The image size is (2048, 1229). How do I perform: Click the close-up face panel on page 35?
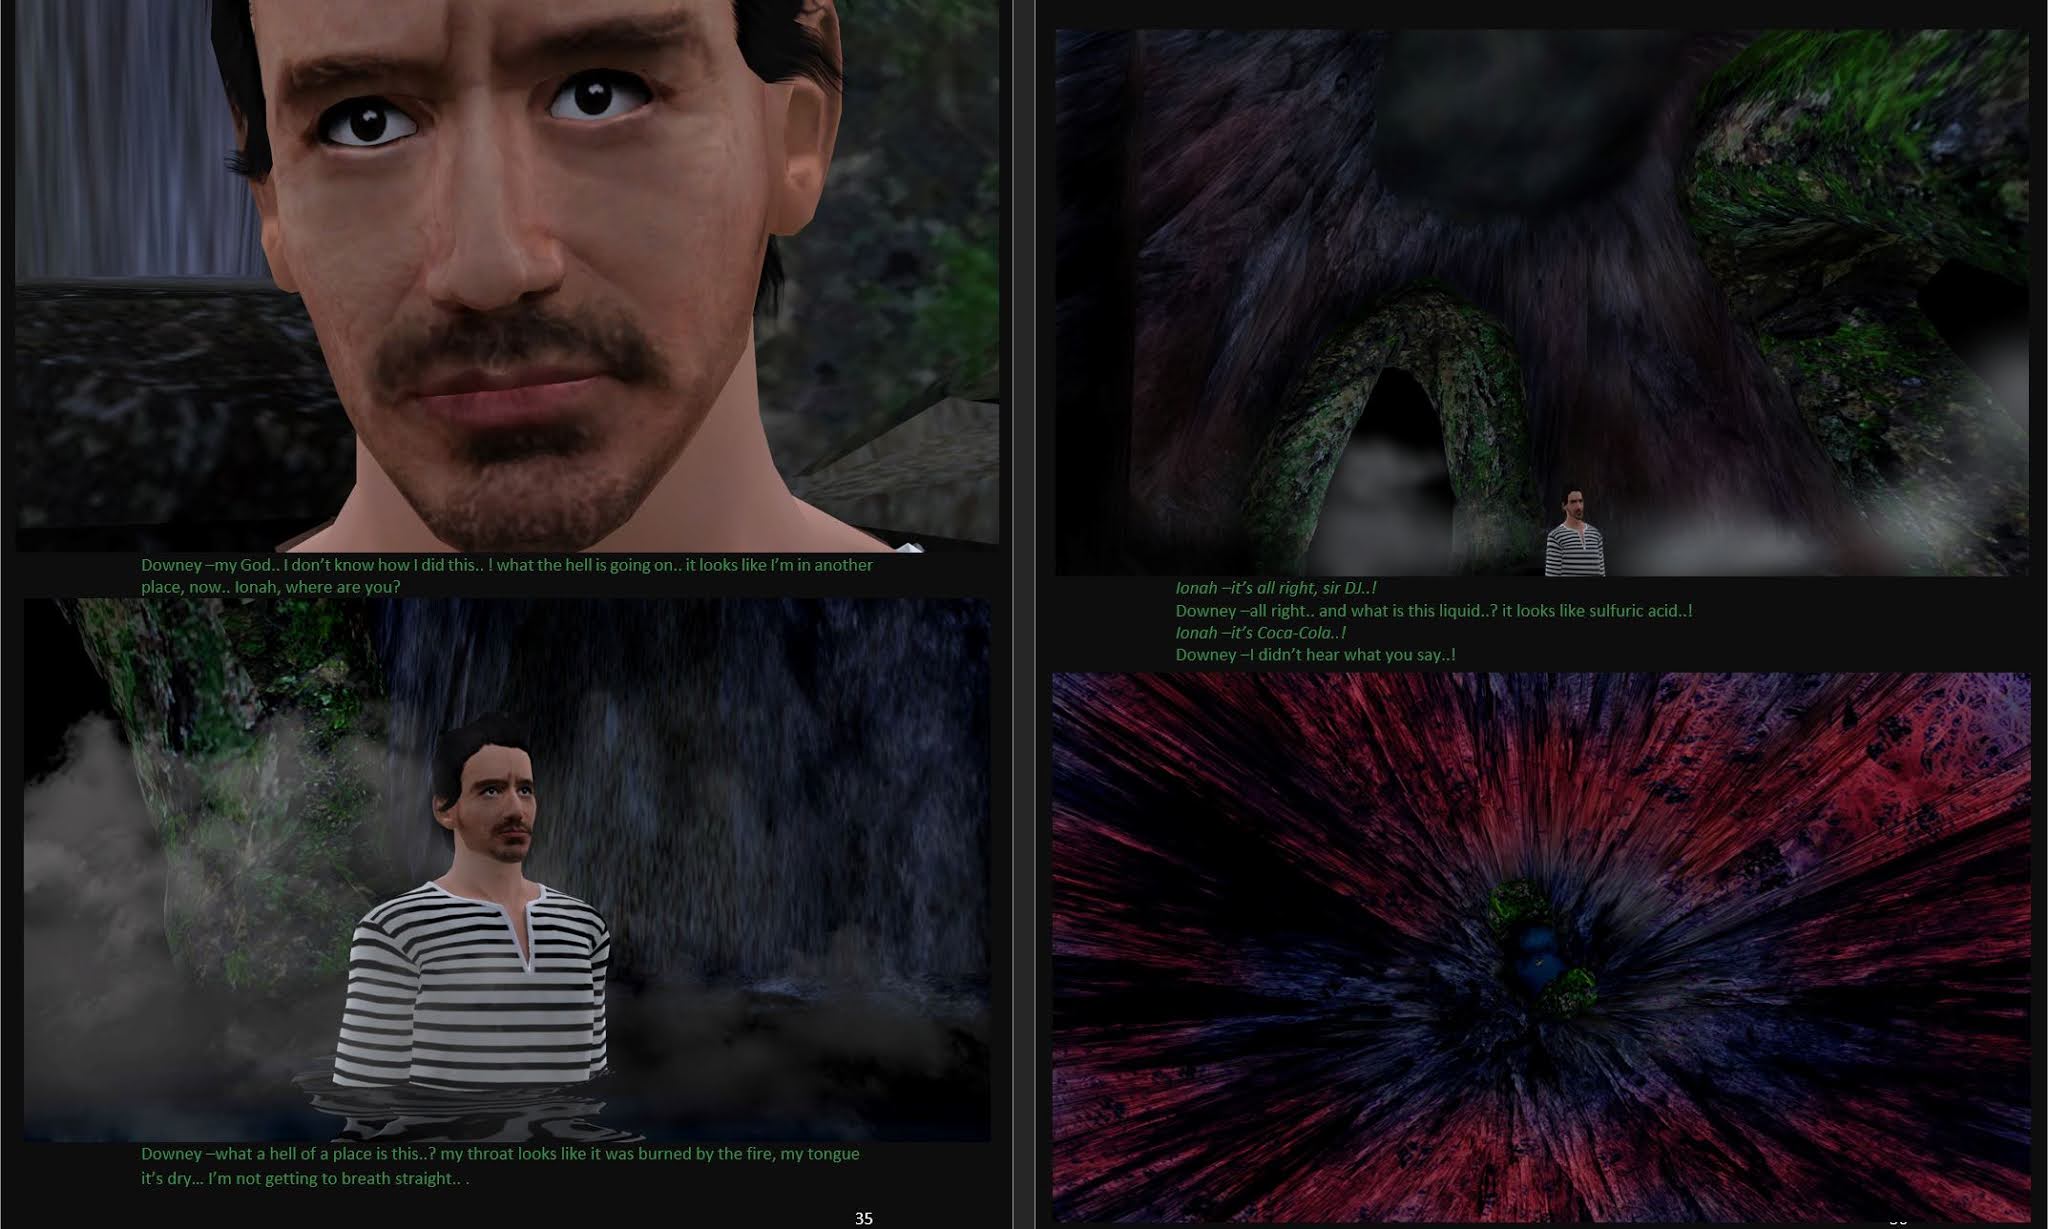pos(507,275)
